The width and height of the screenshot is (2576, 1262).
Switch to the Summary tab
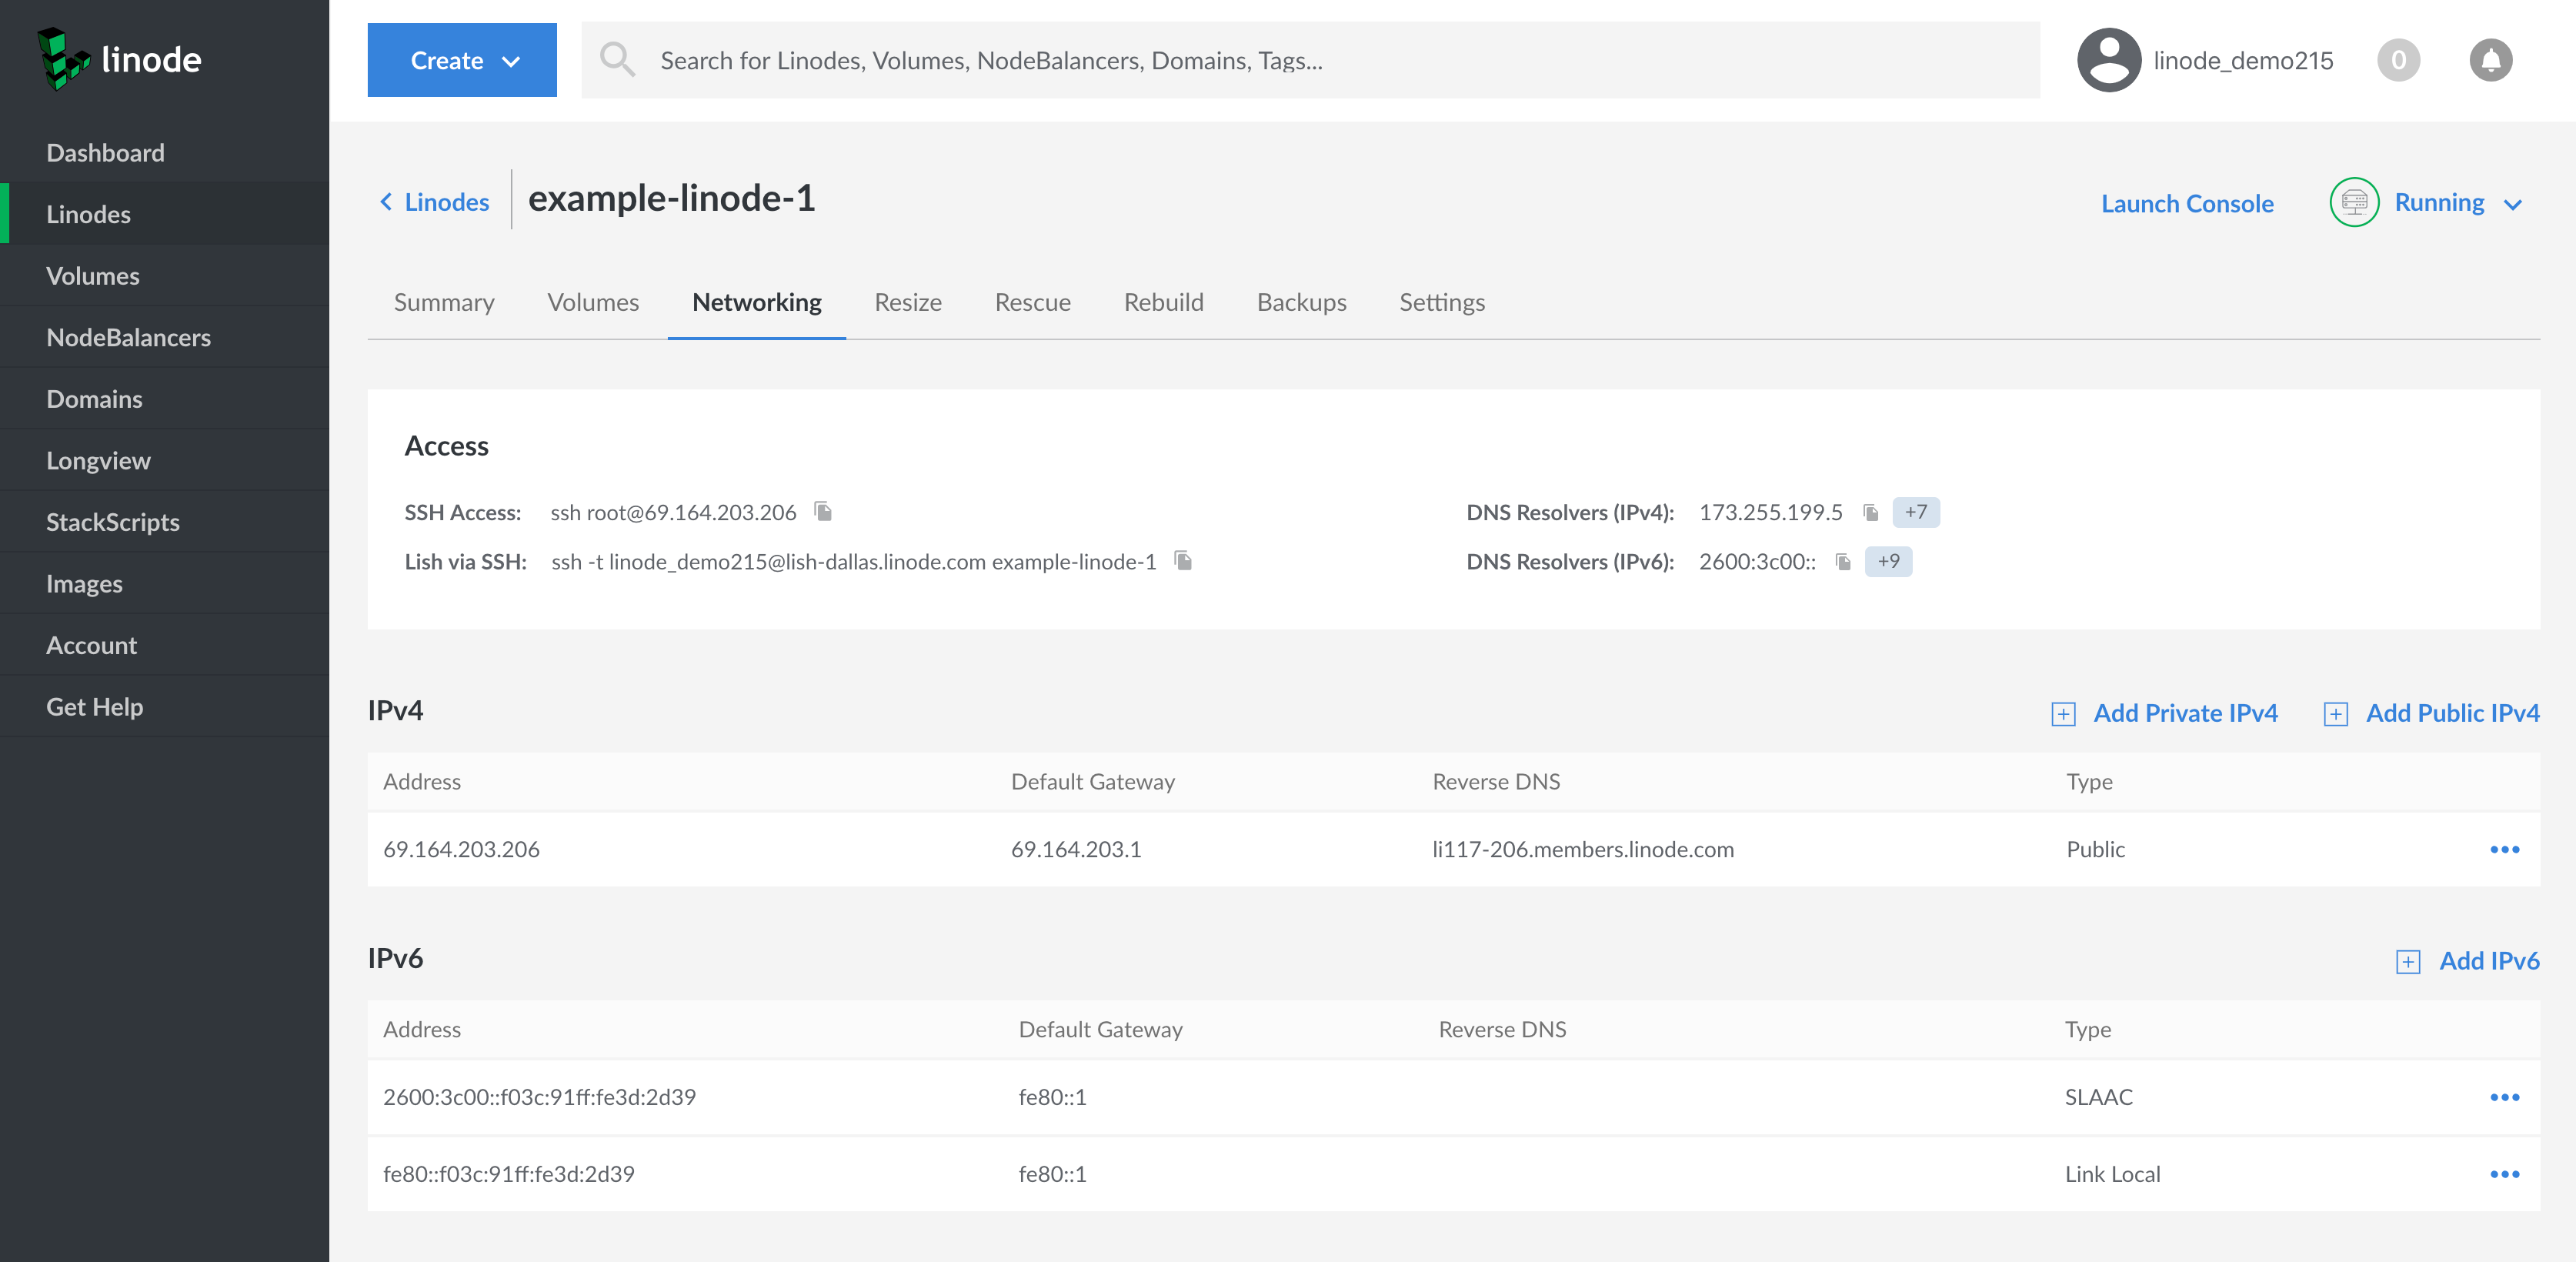coord(444,302)
